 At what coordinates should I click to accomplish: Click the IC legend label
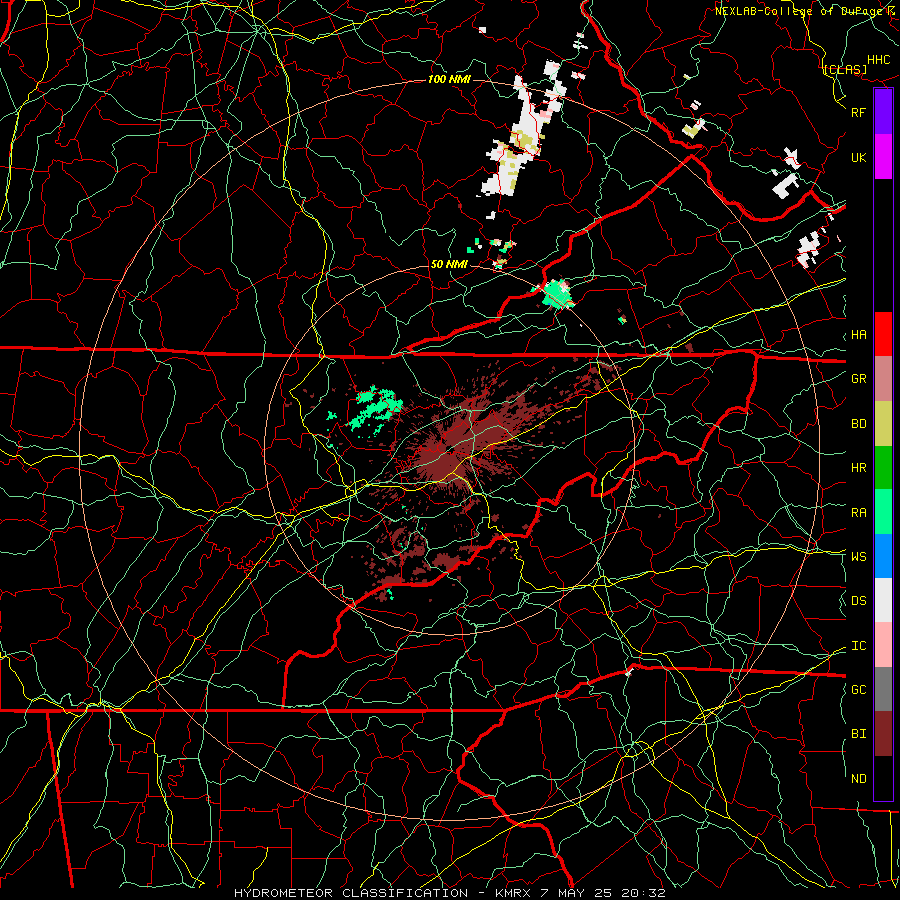(859, 646)
